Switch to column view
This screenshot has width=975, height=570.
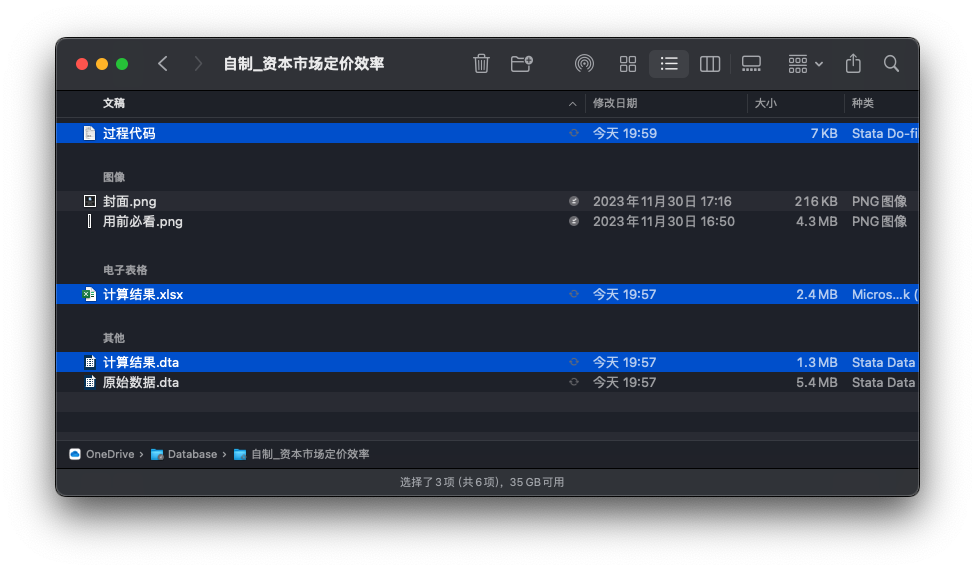click(710, 64)
